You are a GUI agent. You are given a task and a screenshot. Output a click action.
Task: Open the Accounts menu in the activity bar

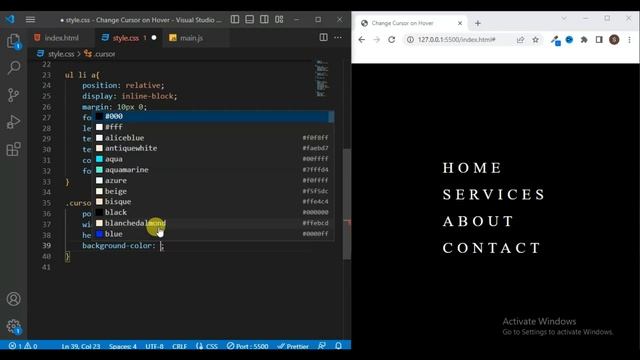point(13,299)
